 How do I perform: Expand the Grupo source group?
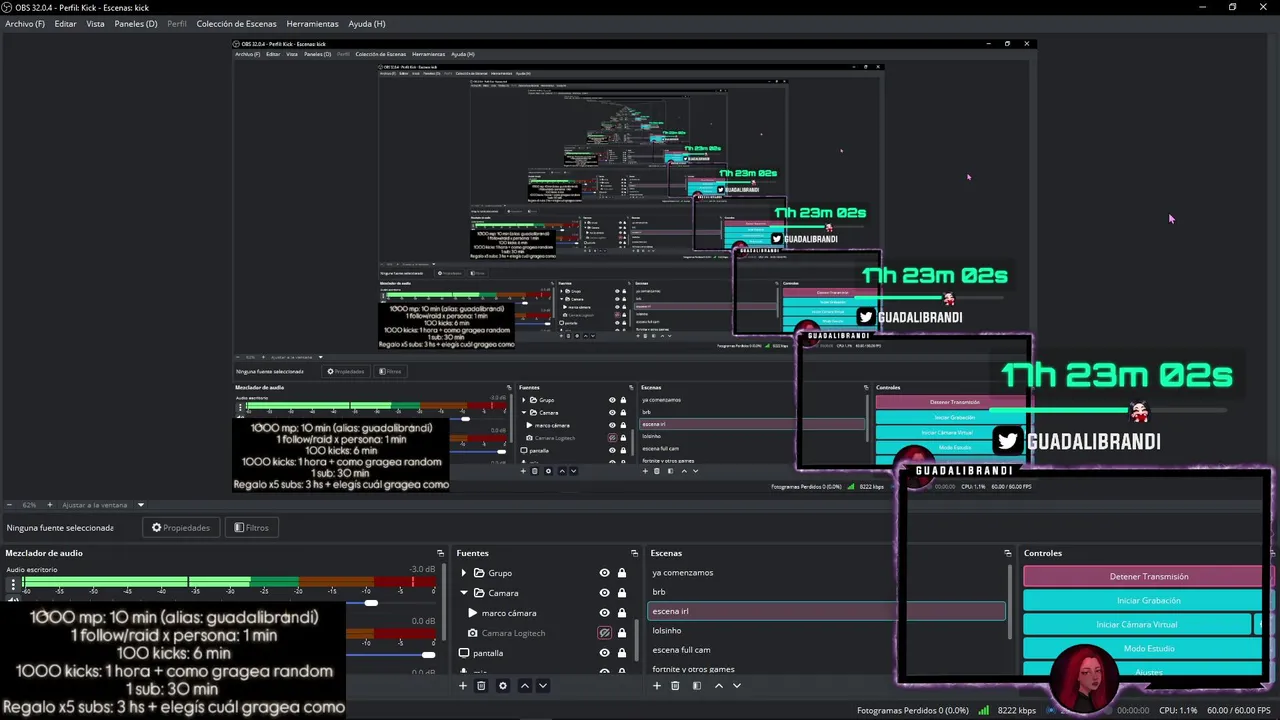(x=463, y=573)
